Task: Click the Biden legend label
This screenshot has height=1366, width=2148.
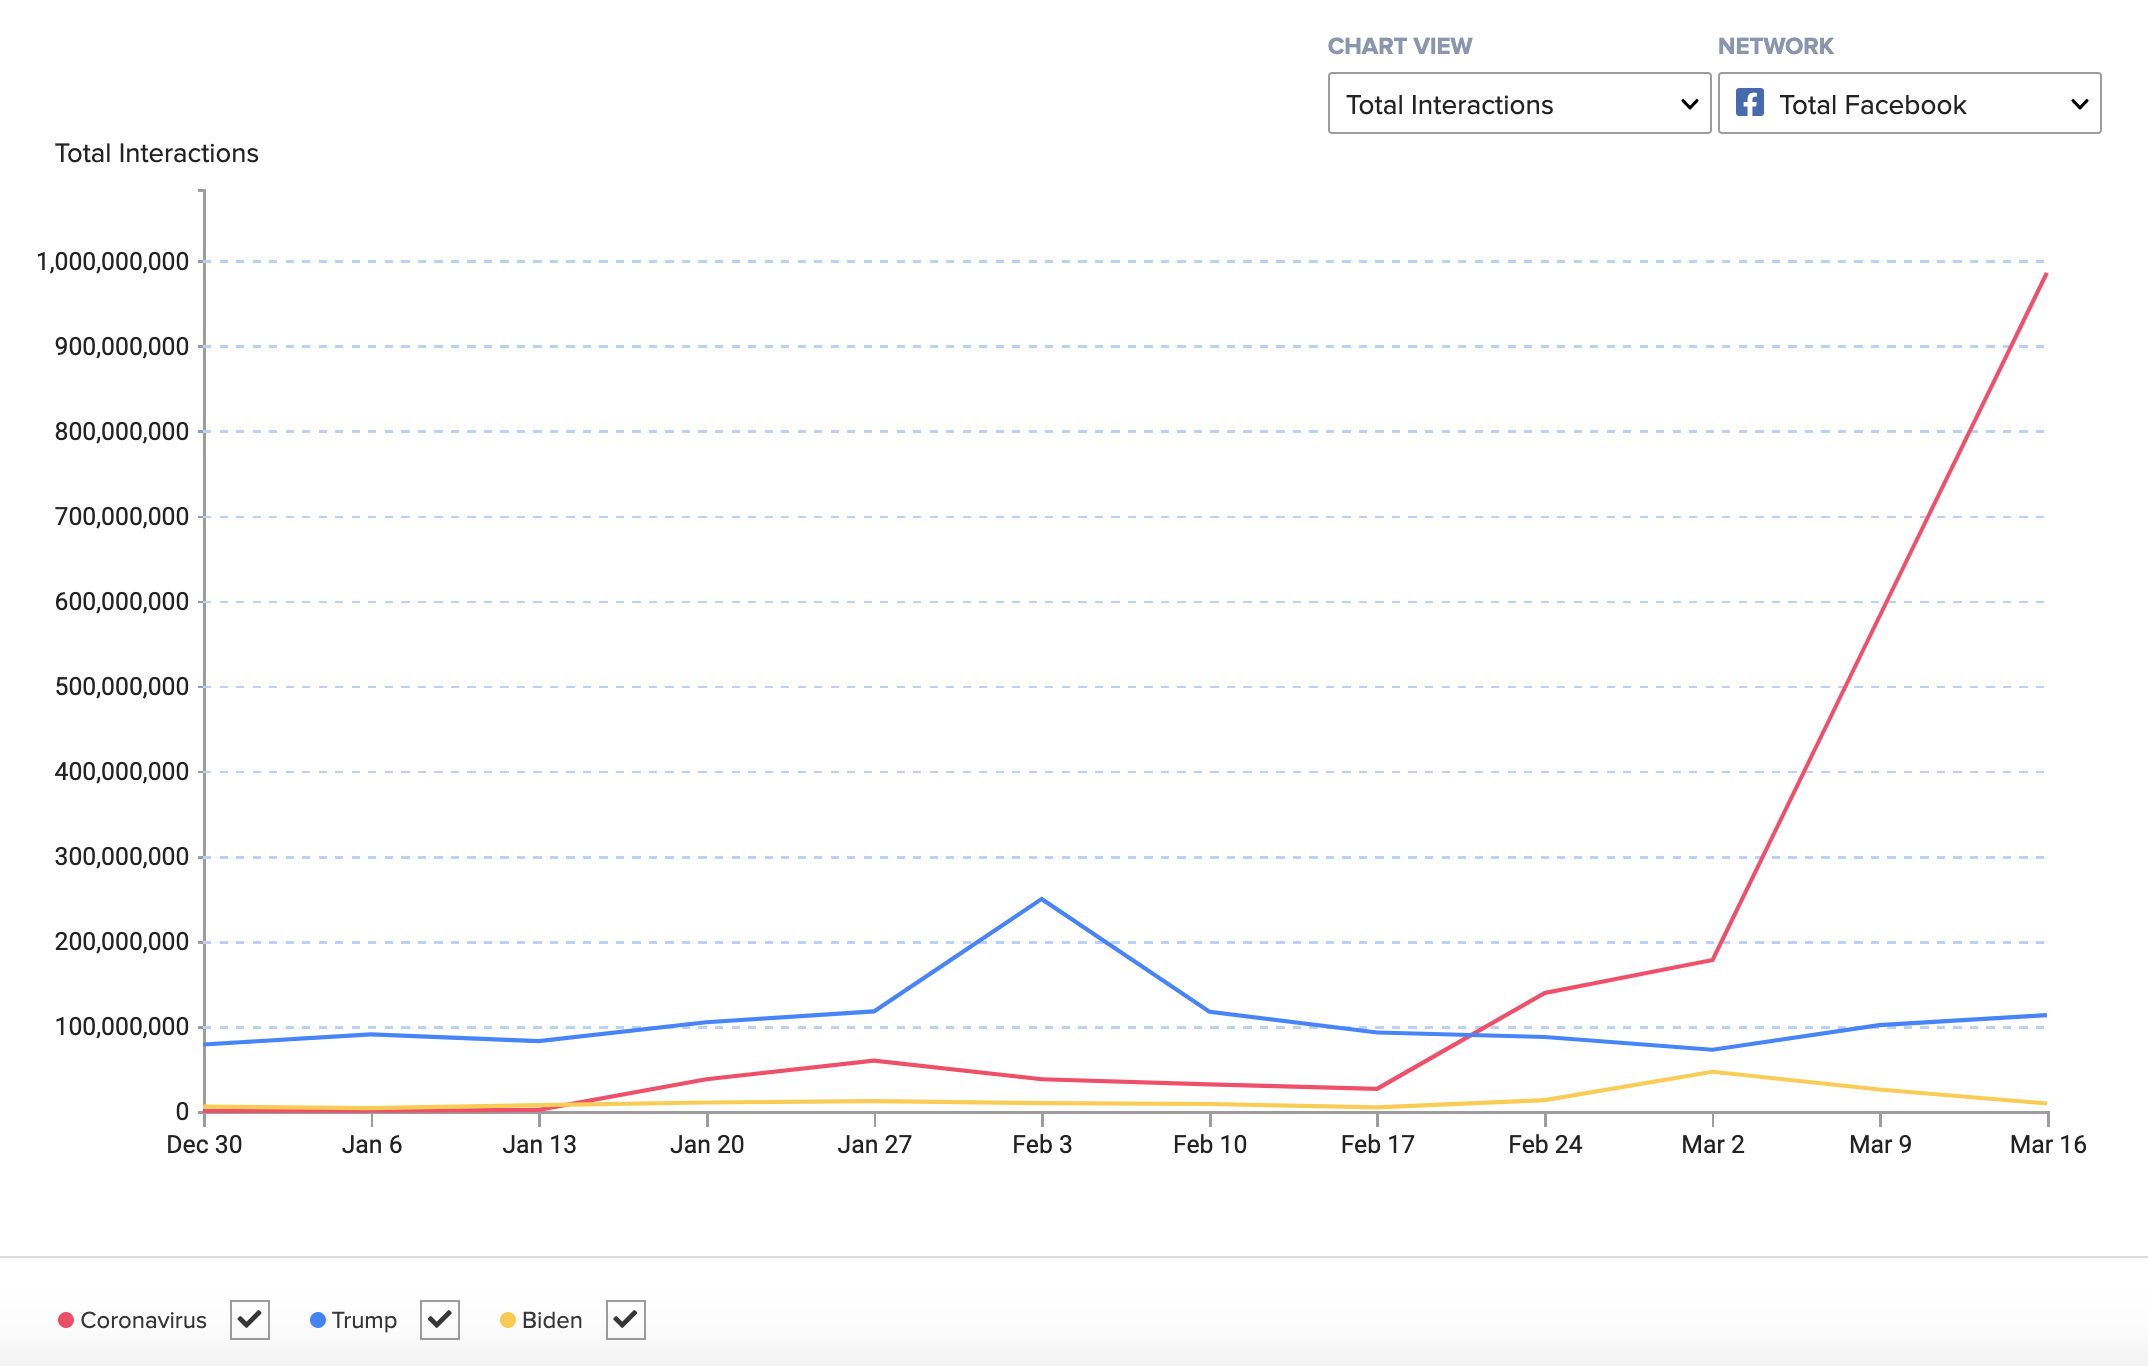Action: (552, 1320)
